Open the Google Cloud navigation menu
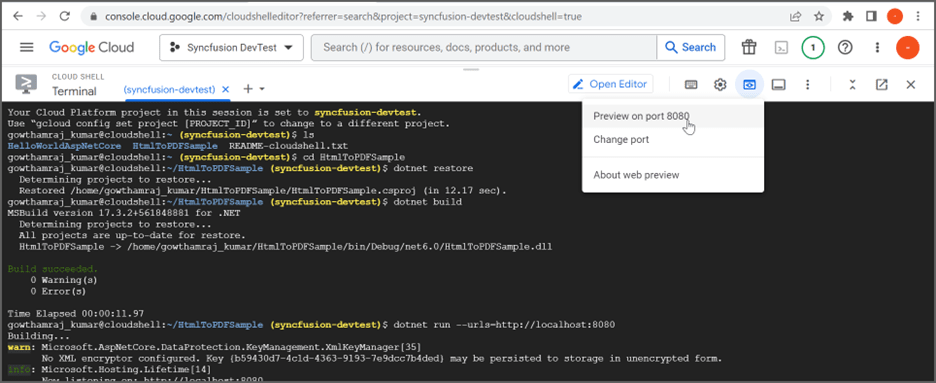This screenshot has height=383, width=936. (27, 47)
